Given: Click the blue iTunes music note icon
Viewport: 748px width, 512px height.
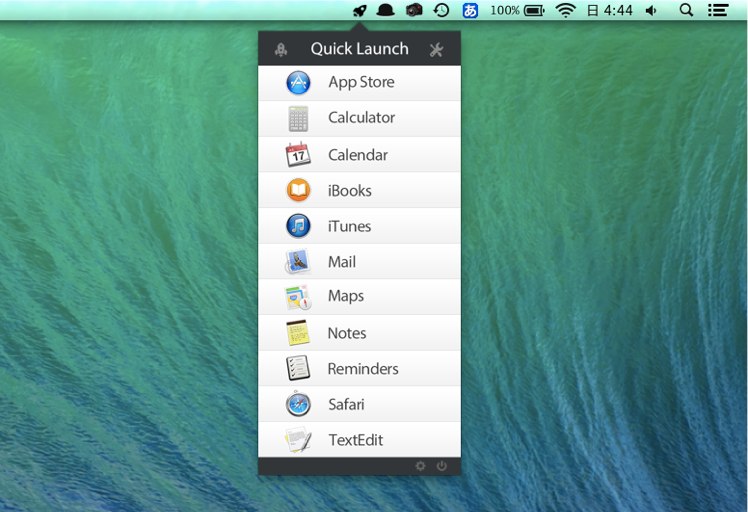Looking at the screenshot, I should (298, 226).
